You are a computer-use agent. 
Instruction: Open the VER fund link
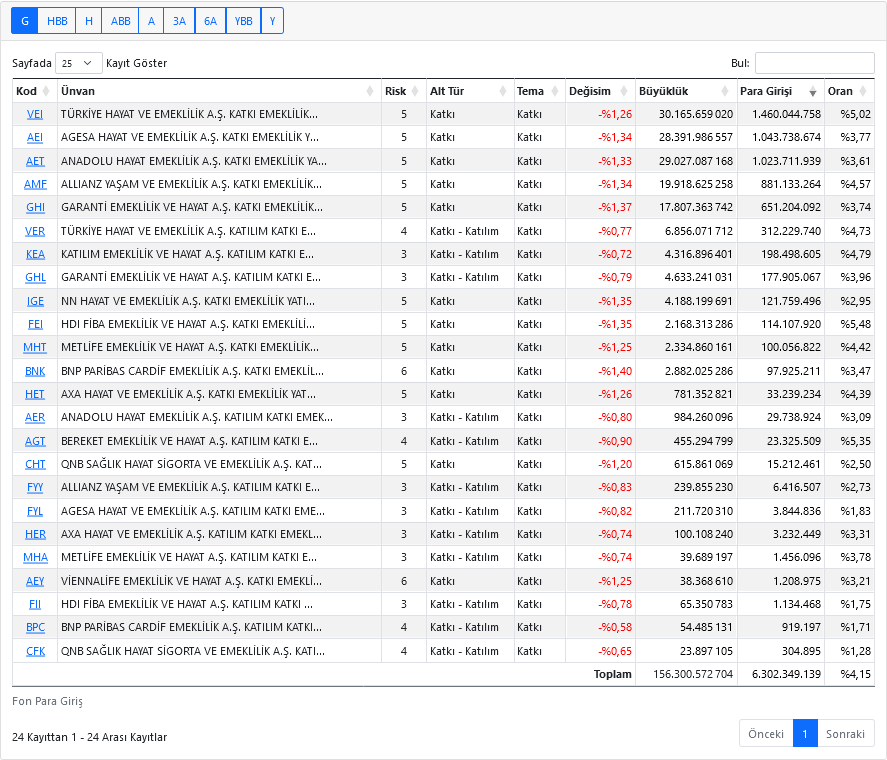(x=35, y=231)
